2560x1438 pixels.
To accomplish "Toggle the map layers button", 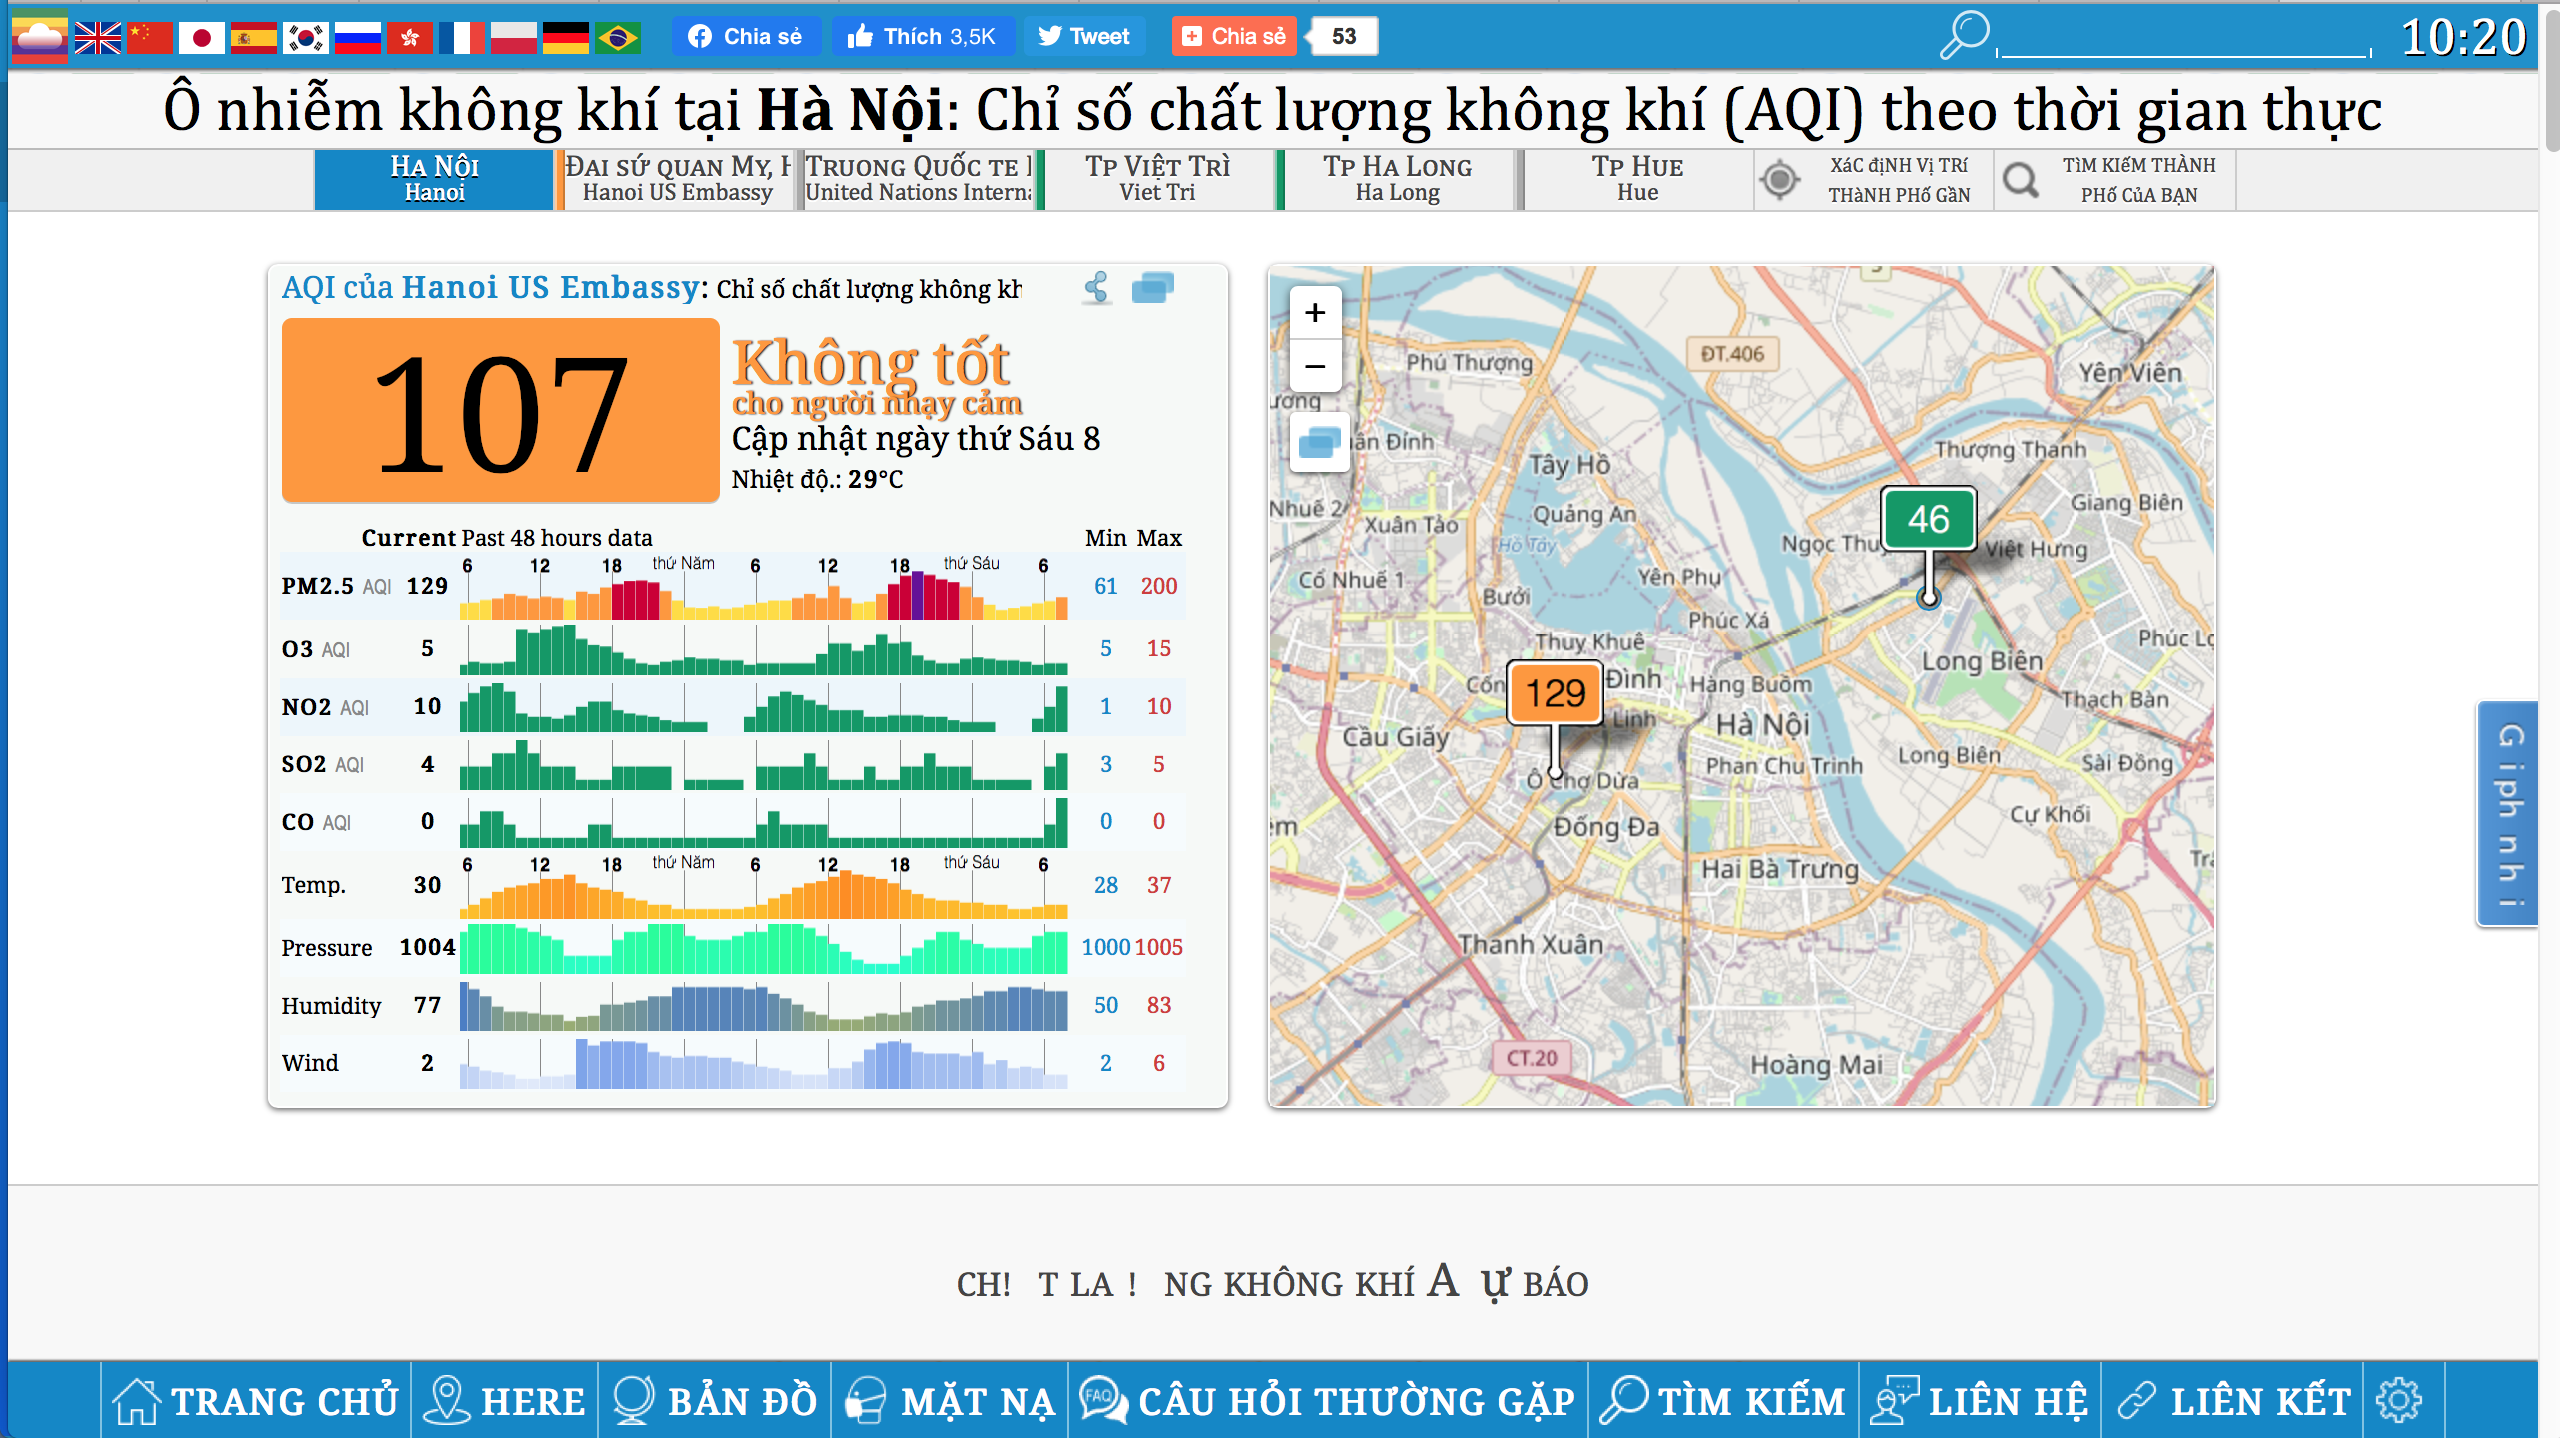I will (x=1319, y=442).
